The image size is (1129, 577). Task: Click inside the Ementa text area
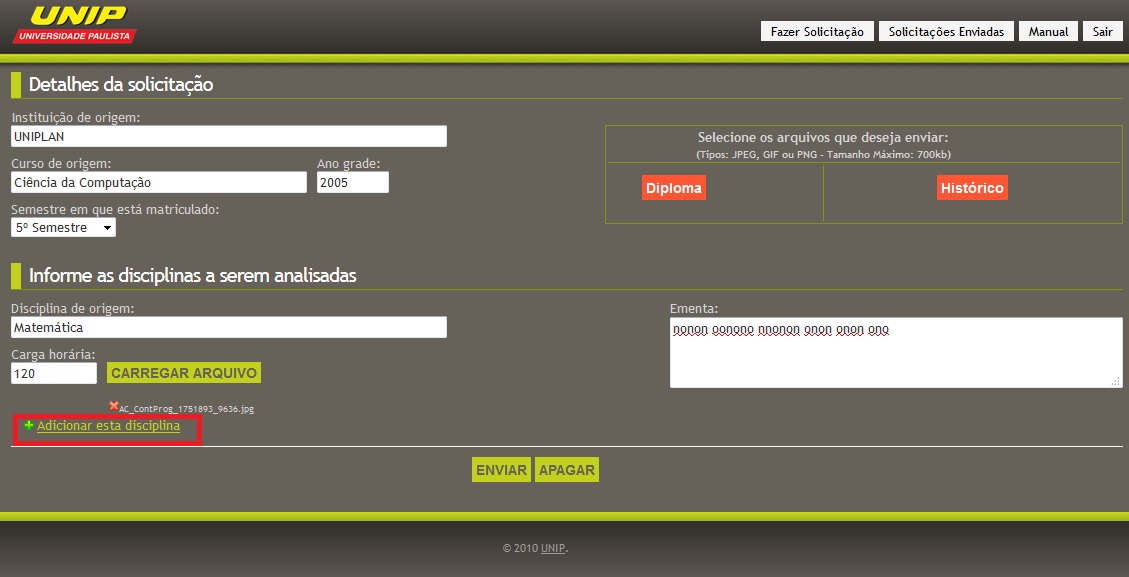pos(895,355)
